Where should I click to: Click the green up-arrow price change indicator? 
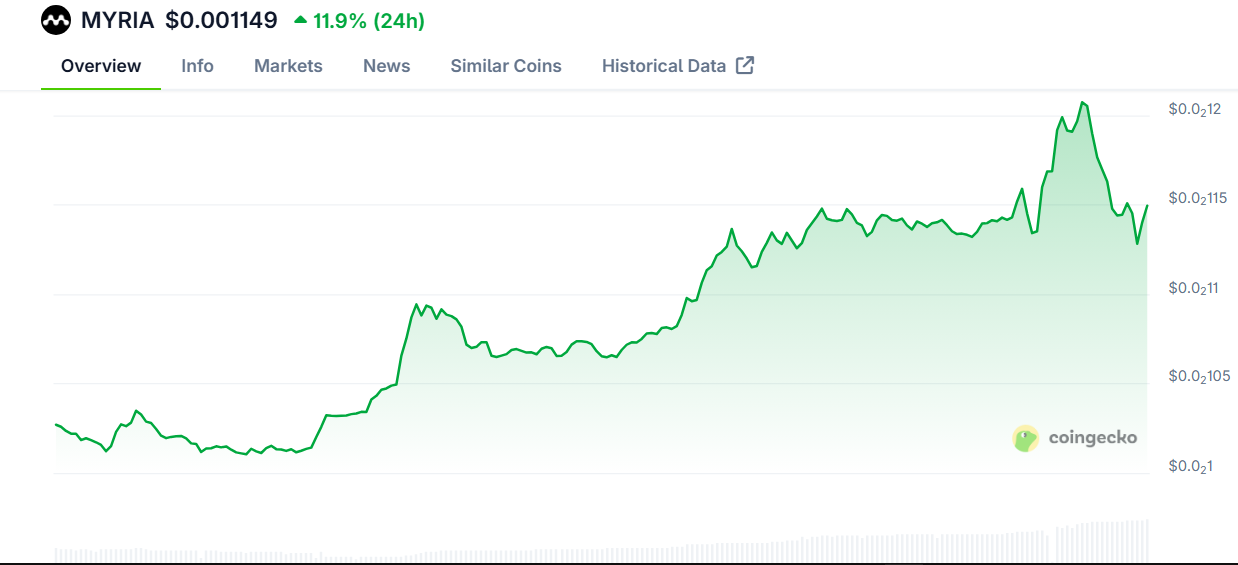(x=300, y=19)
